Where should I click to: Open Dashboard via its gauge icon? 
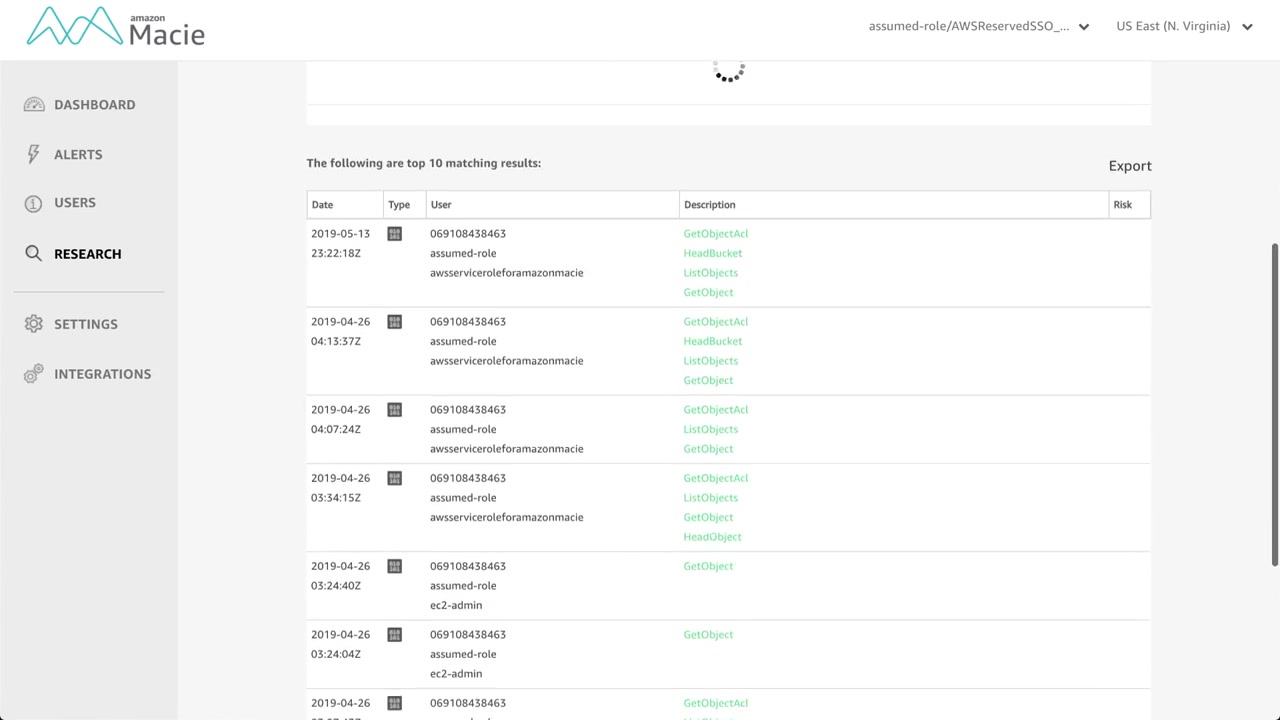tap(34, 105)
